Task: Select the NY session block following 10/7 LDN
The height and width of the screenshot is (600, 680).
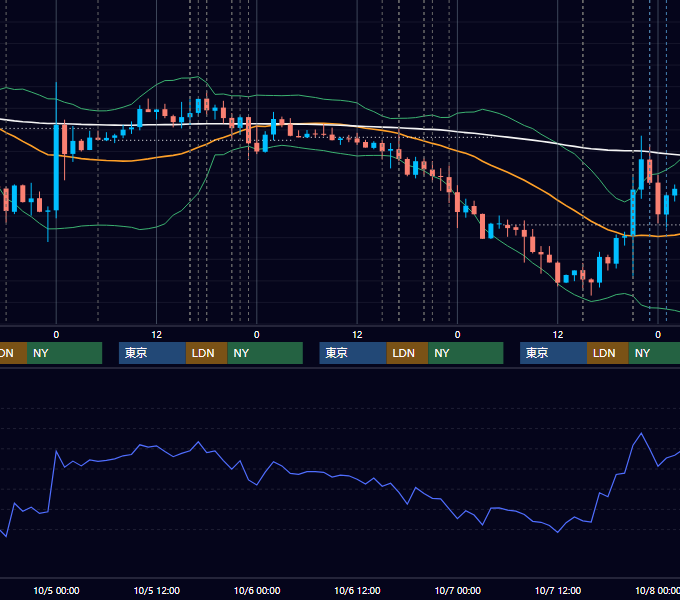Action: (654, 353)
